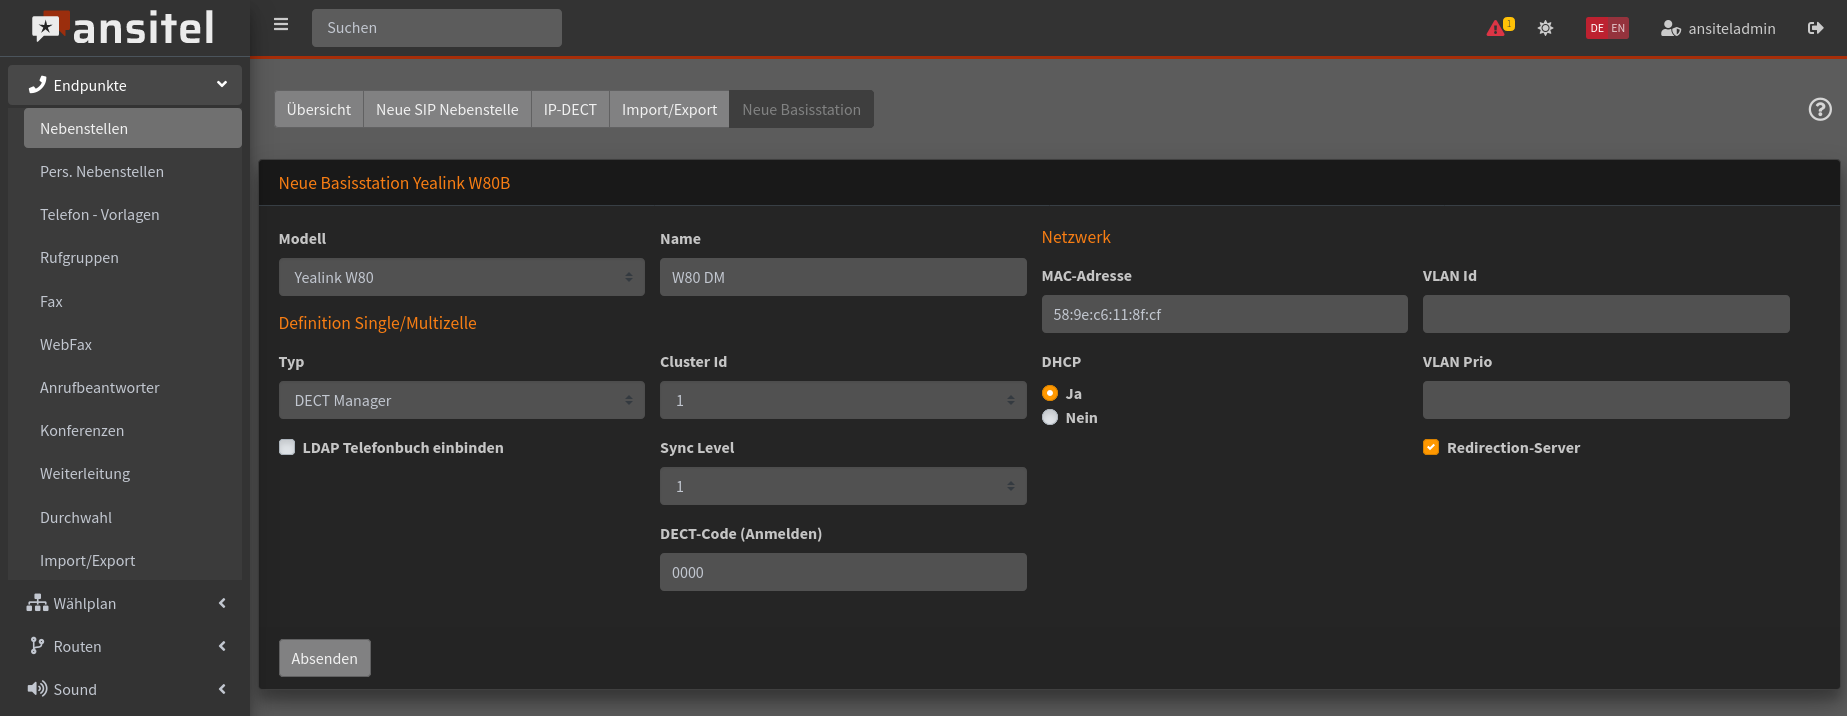
Task: Switch to the IP-DECT tab
Action: coord(570,110)
